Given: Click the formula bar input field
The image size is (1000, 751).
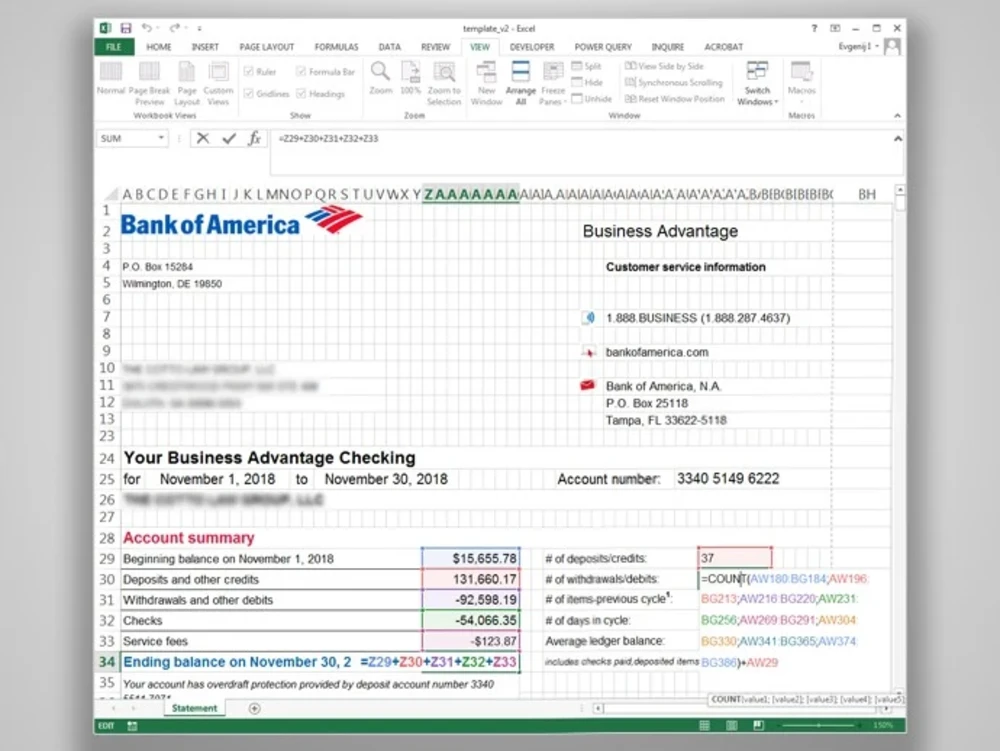Looking at the screenshot, I should 586,152.
